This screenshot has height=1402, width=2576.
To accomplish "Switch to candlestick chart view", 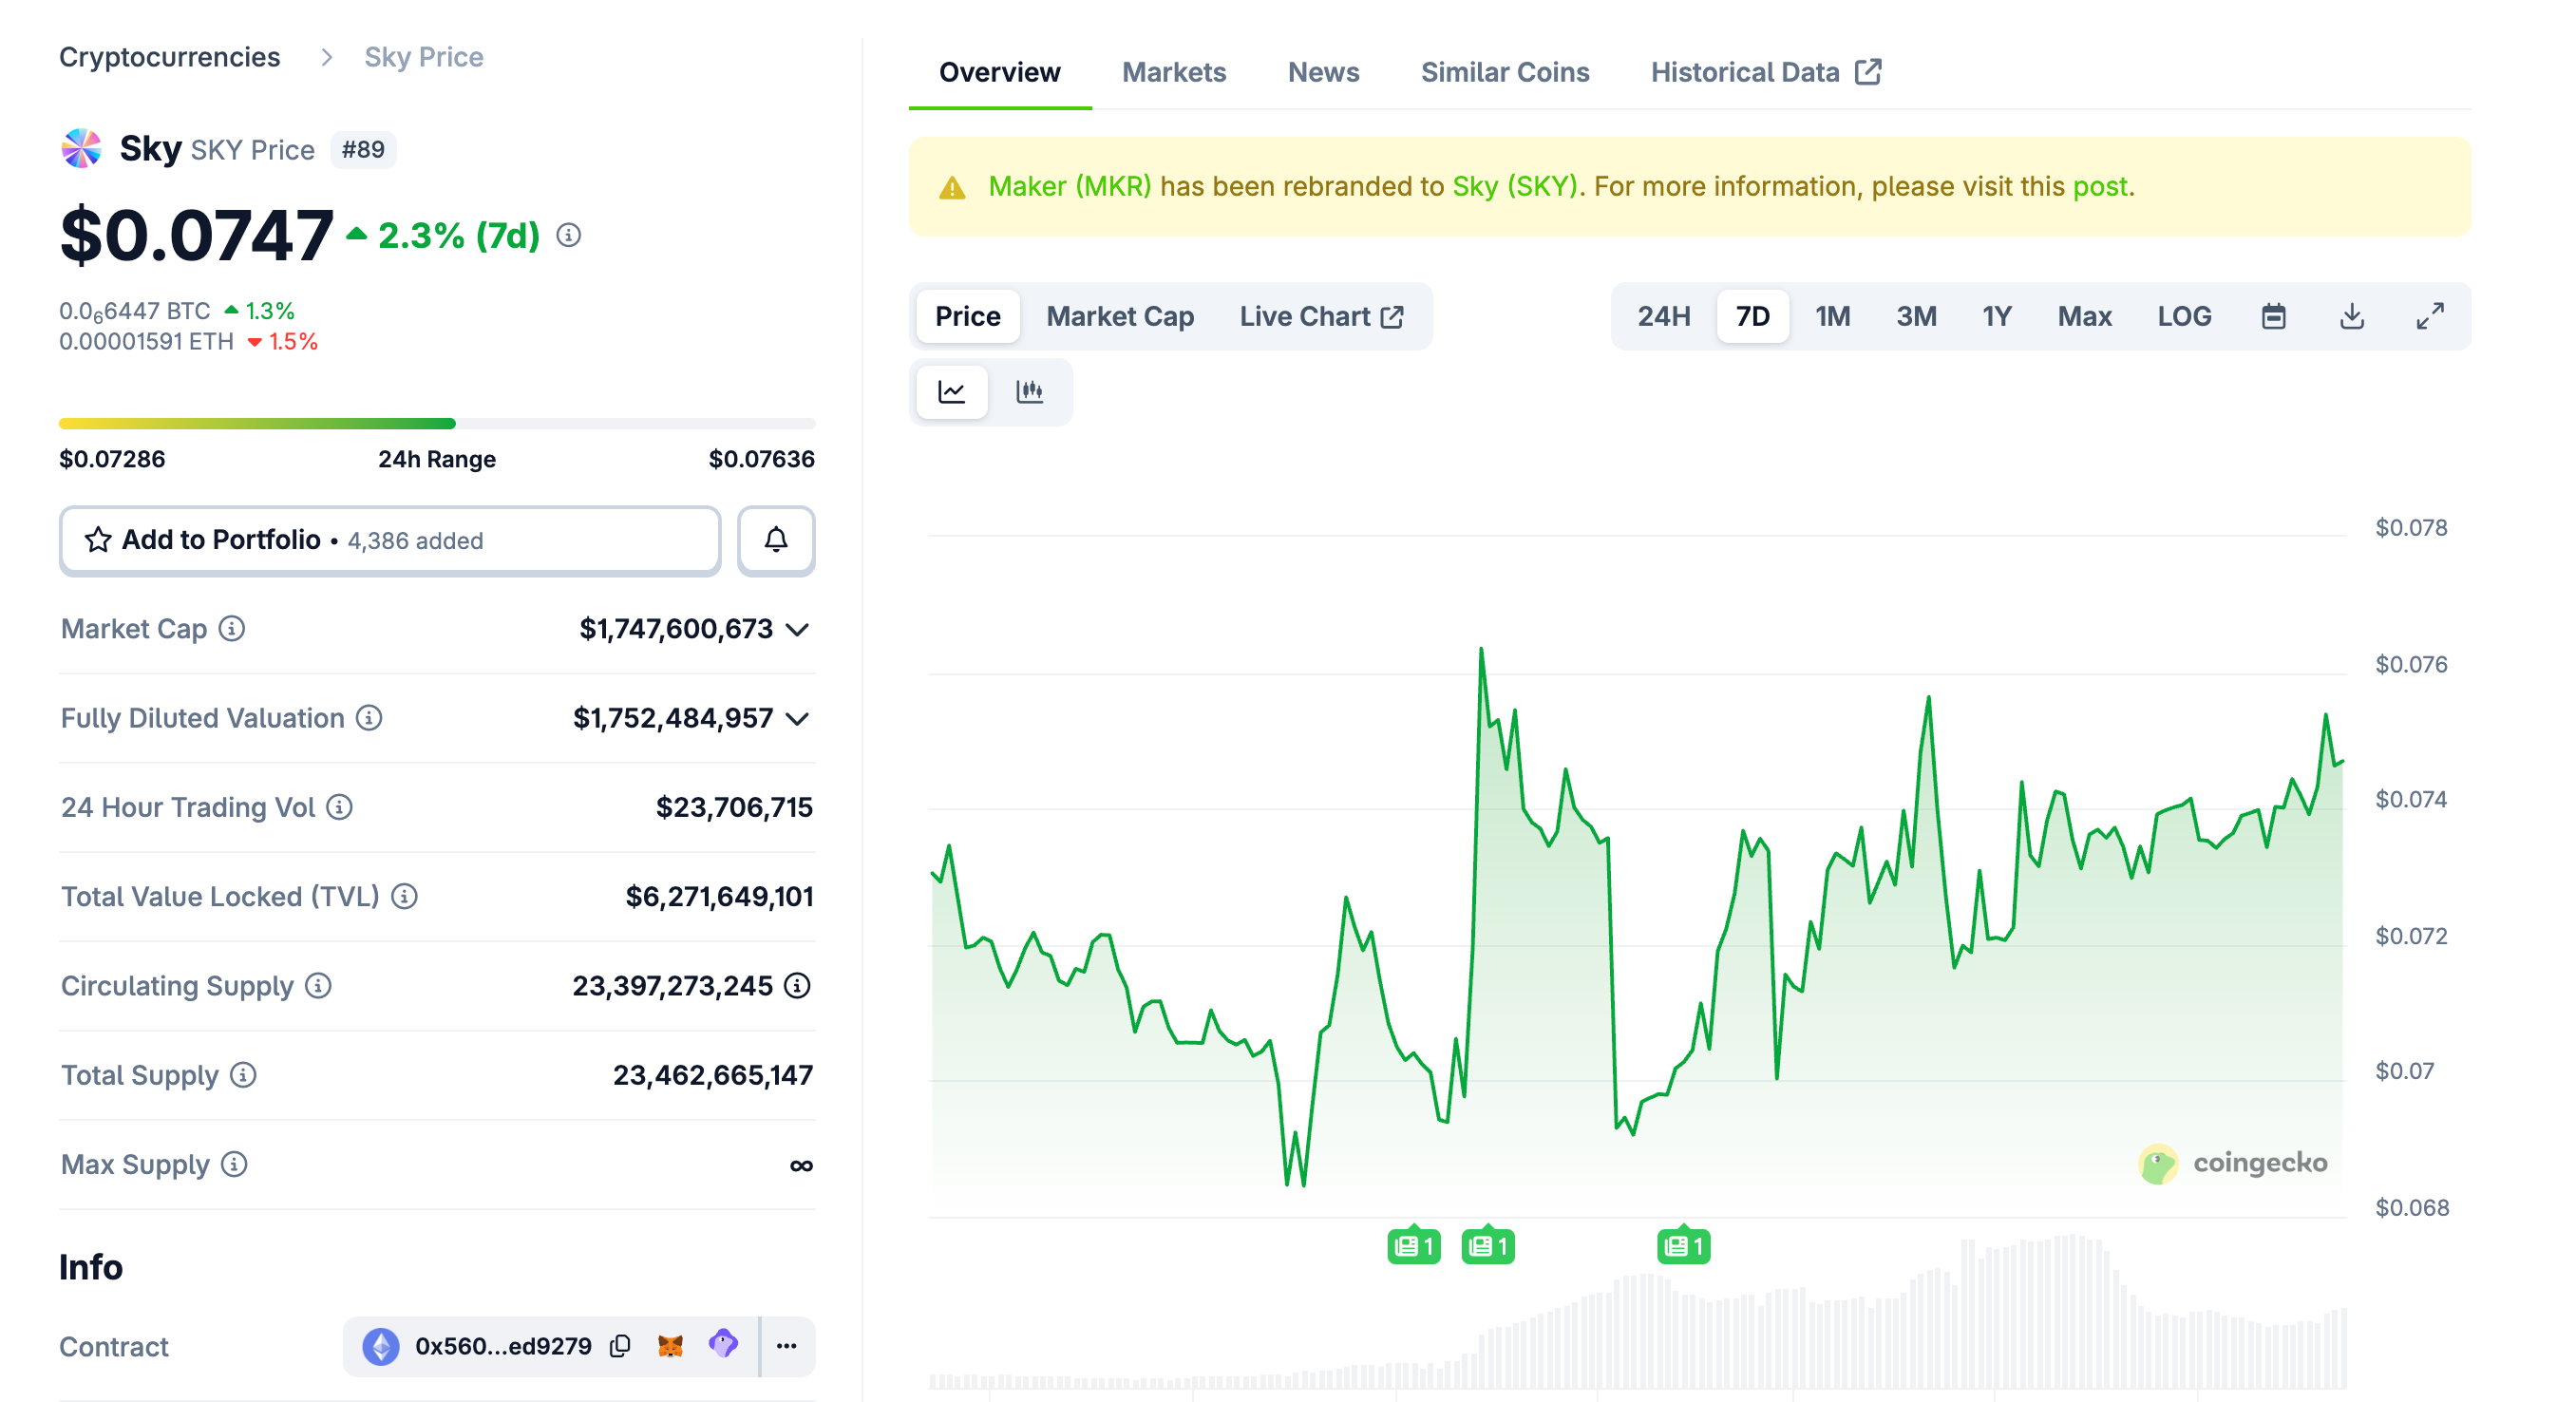I will (x=1029, y=391).
